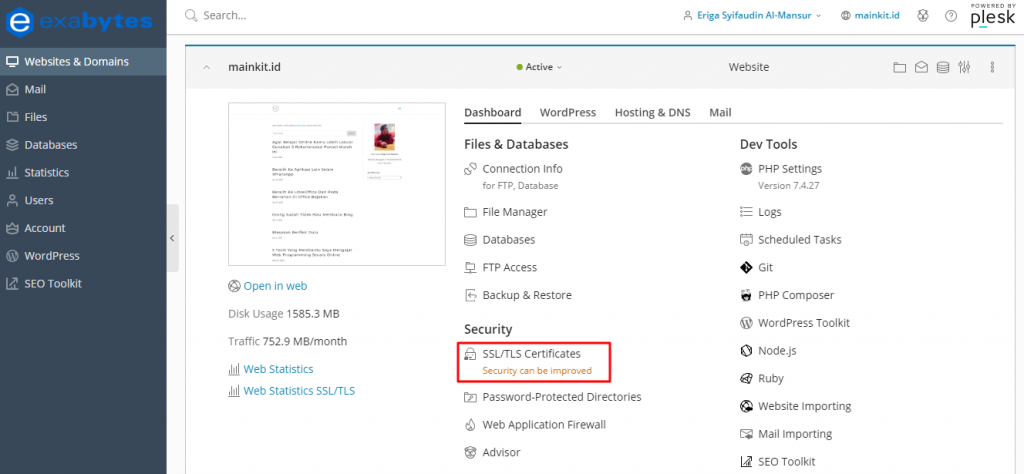Image resolution: width=1024 pixels, height=474 pixels.
Task: Click the search magnifier icon
Action: (x=191, y=16)
